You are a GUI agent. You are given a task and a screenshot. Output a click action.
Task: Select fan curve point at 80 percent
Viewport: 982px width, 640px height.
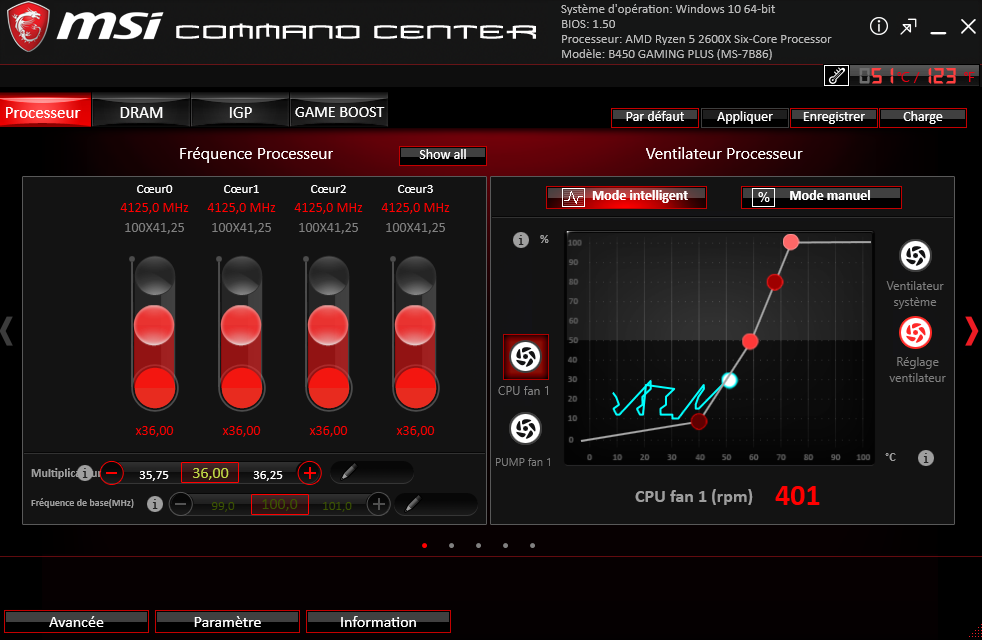[x=775, y=282]
